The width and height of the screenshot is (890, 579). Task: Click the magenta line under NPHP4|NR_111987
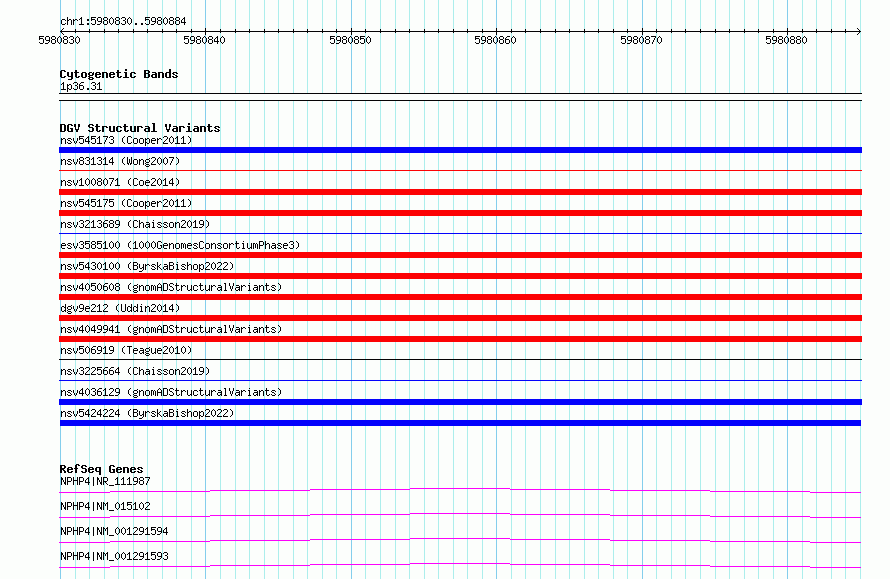(460, 490)
